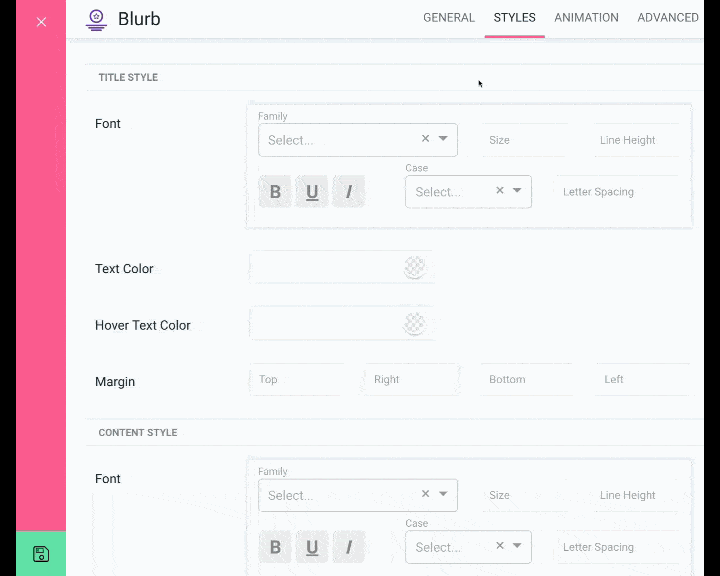Clear the Content Style font family selection
720x576 pixels.
pos(426,493)
